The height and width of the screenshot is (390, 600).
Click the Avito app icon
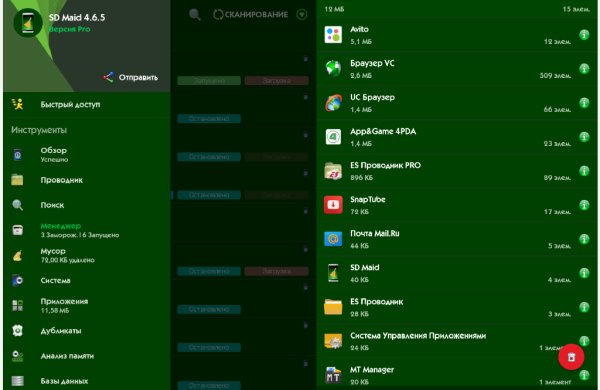[x=333, y=35]
